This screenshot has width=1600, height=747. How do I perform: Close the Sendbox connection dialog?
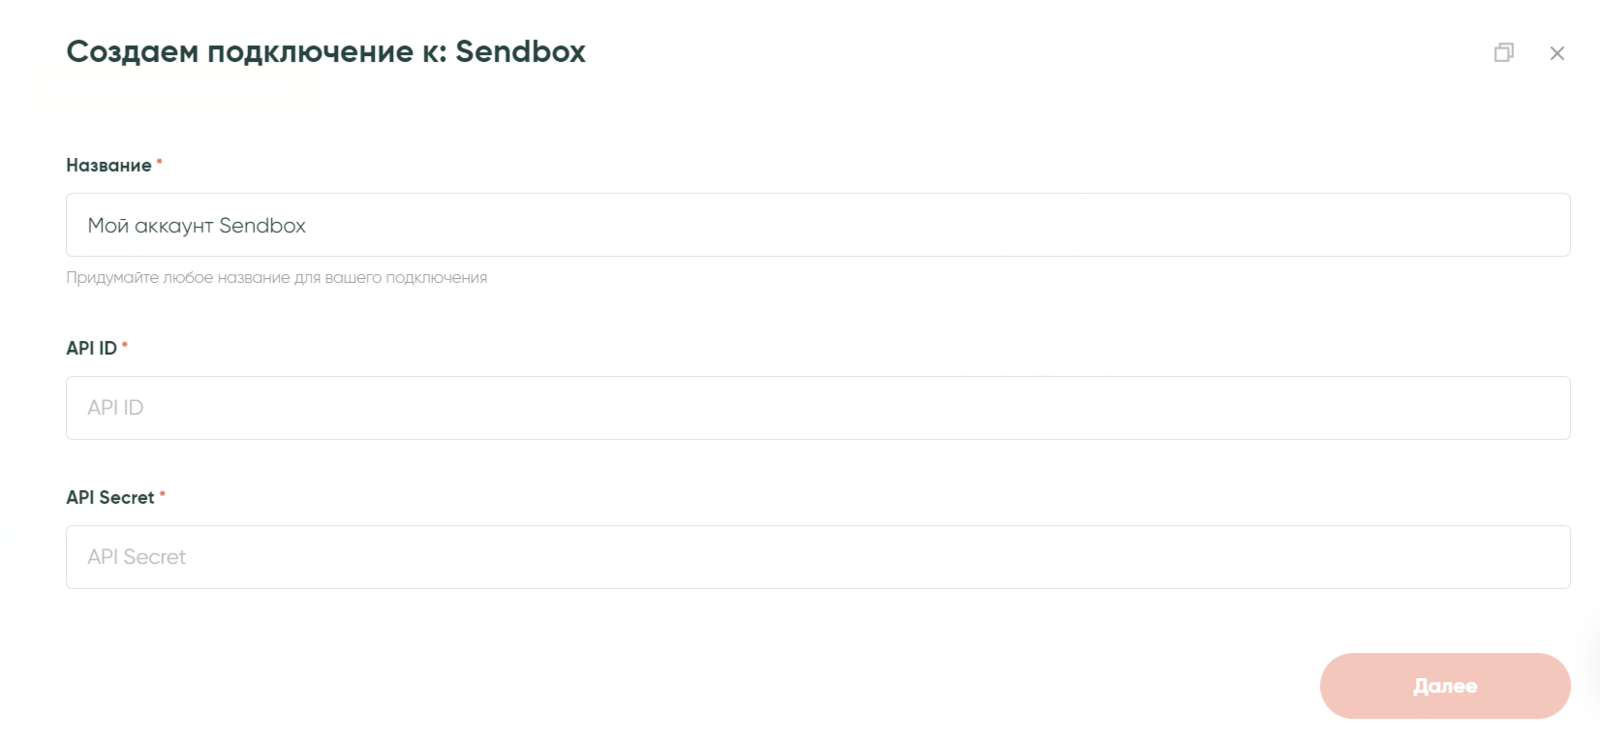1557,53
